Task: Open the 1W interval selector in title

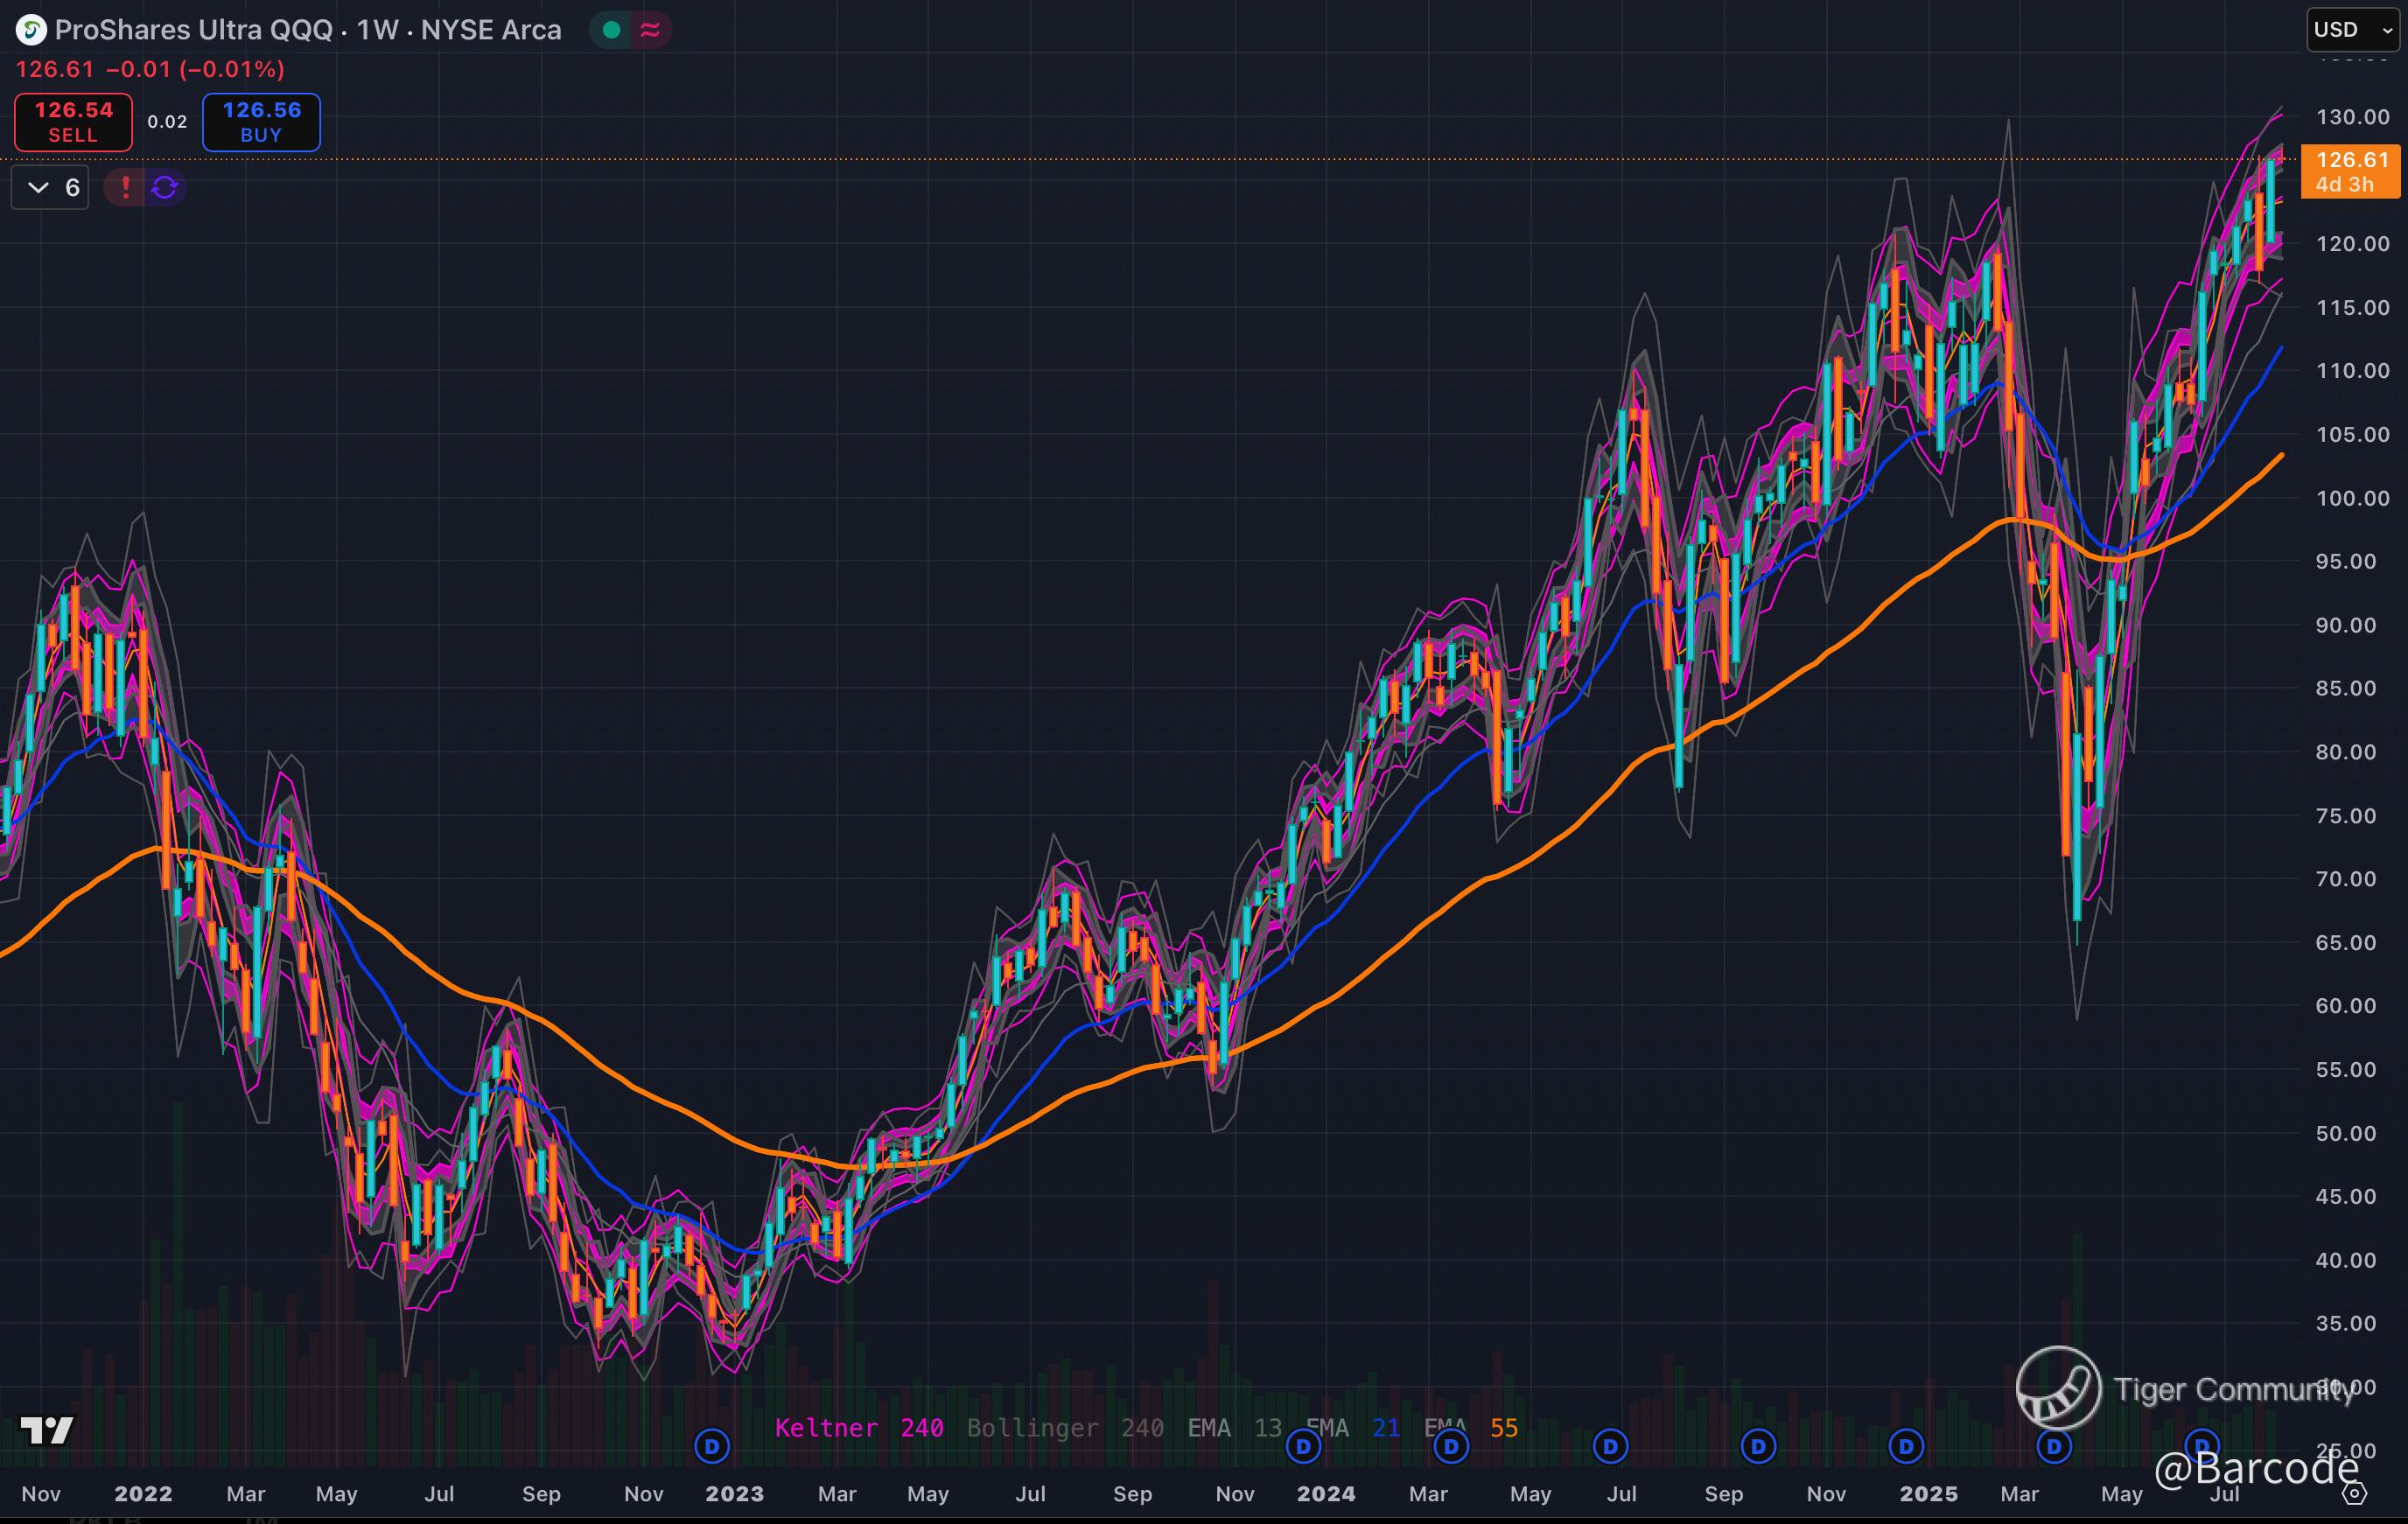Action: coord(377,30)
